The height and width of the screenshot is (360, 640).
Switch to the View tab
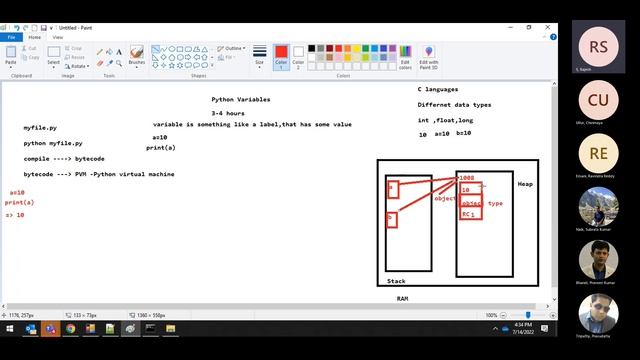point(58,37)
